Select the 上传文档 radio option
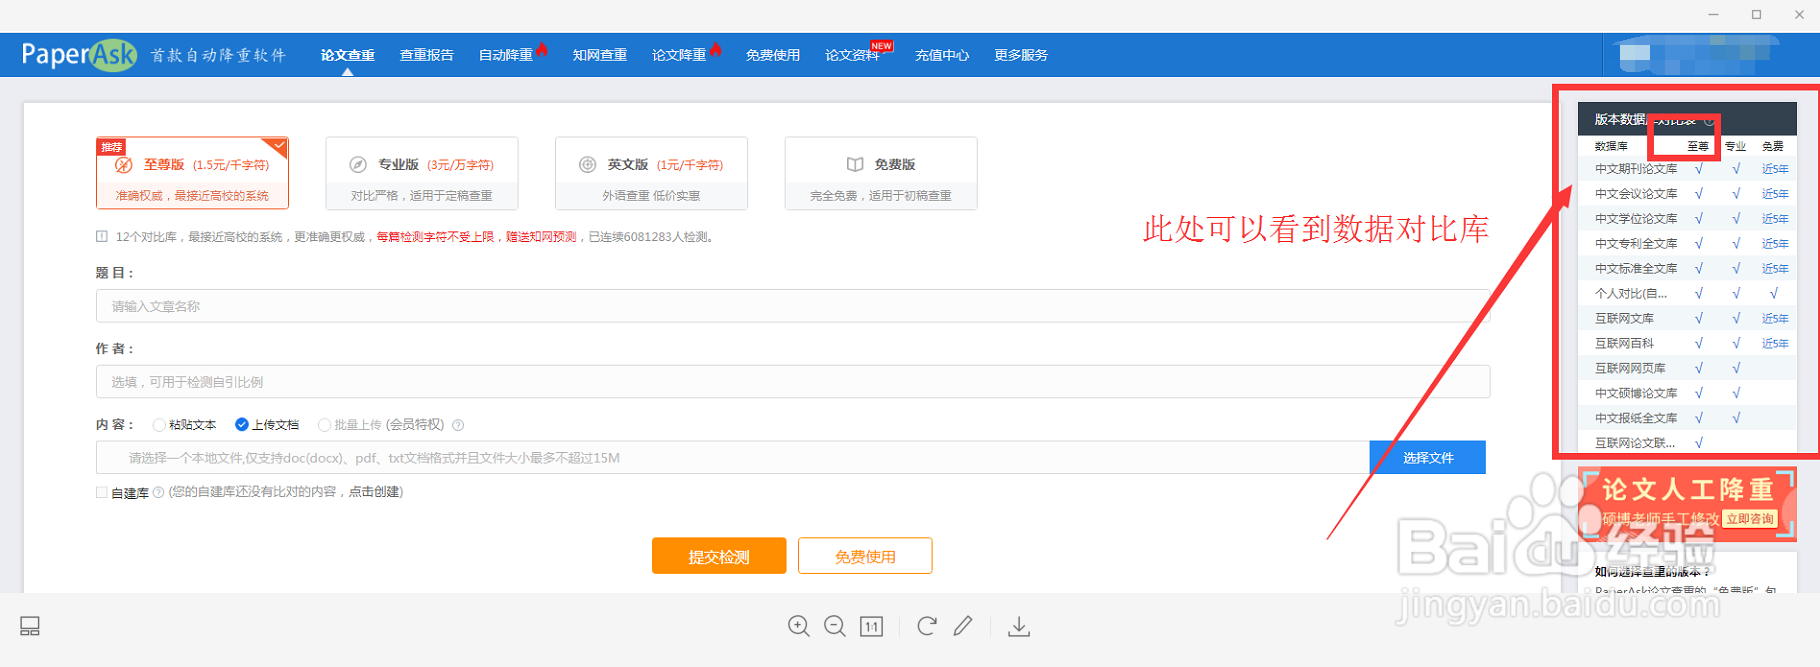Screen dimensions: 1820x667 point(241,425)
